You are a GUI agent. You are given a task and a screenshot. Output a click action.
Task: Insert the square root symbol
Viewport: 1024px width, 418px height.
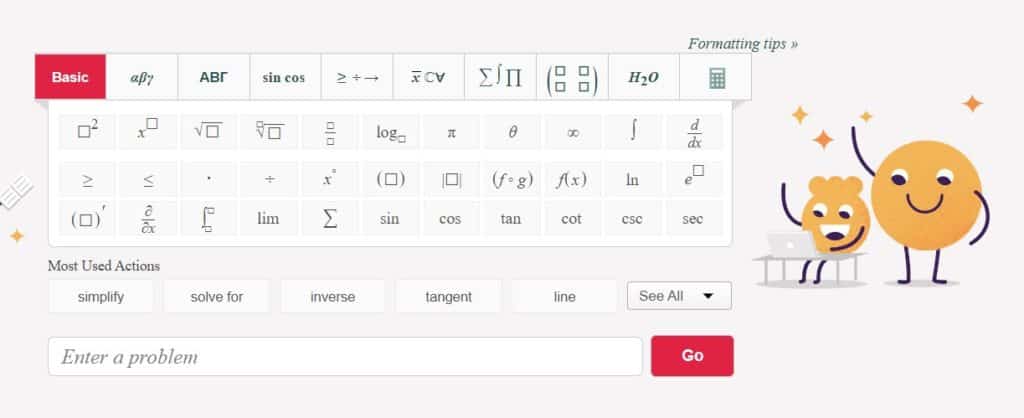pos(208,132)
